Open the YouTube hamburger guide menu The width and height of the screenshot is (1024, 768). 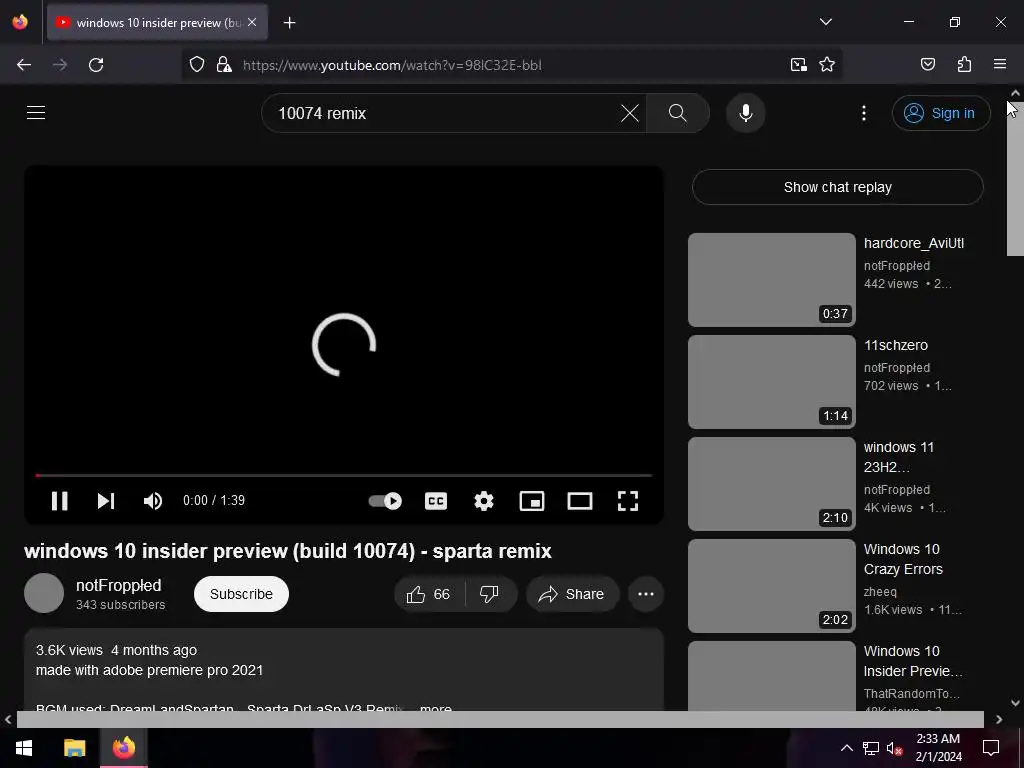[36, 112]
